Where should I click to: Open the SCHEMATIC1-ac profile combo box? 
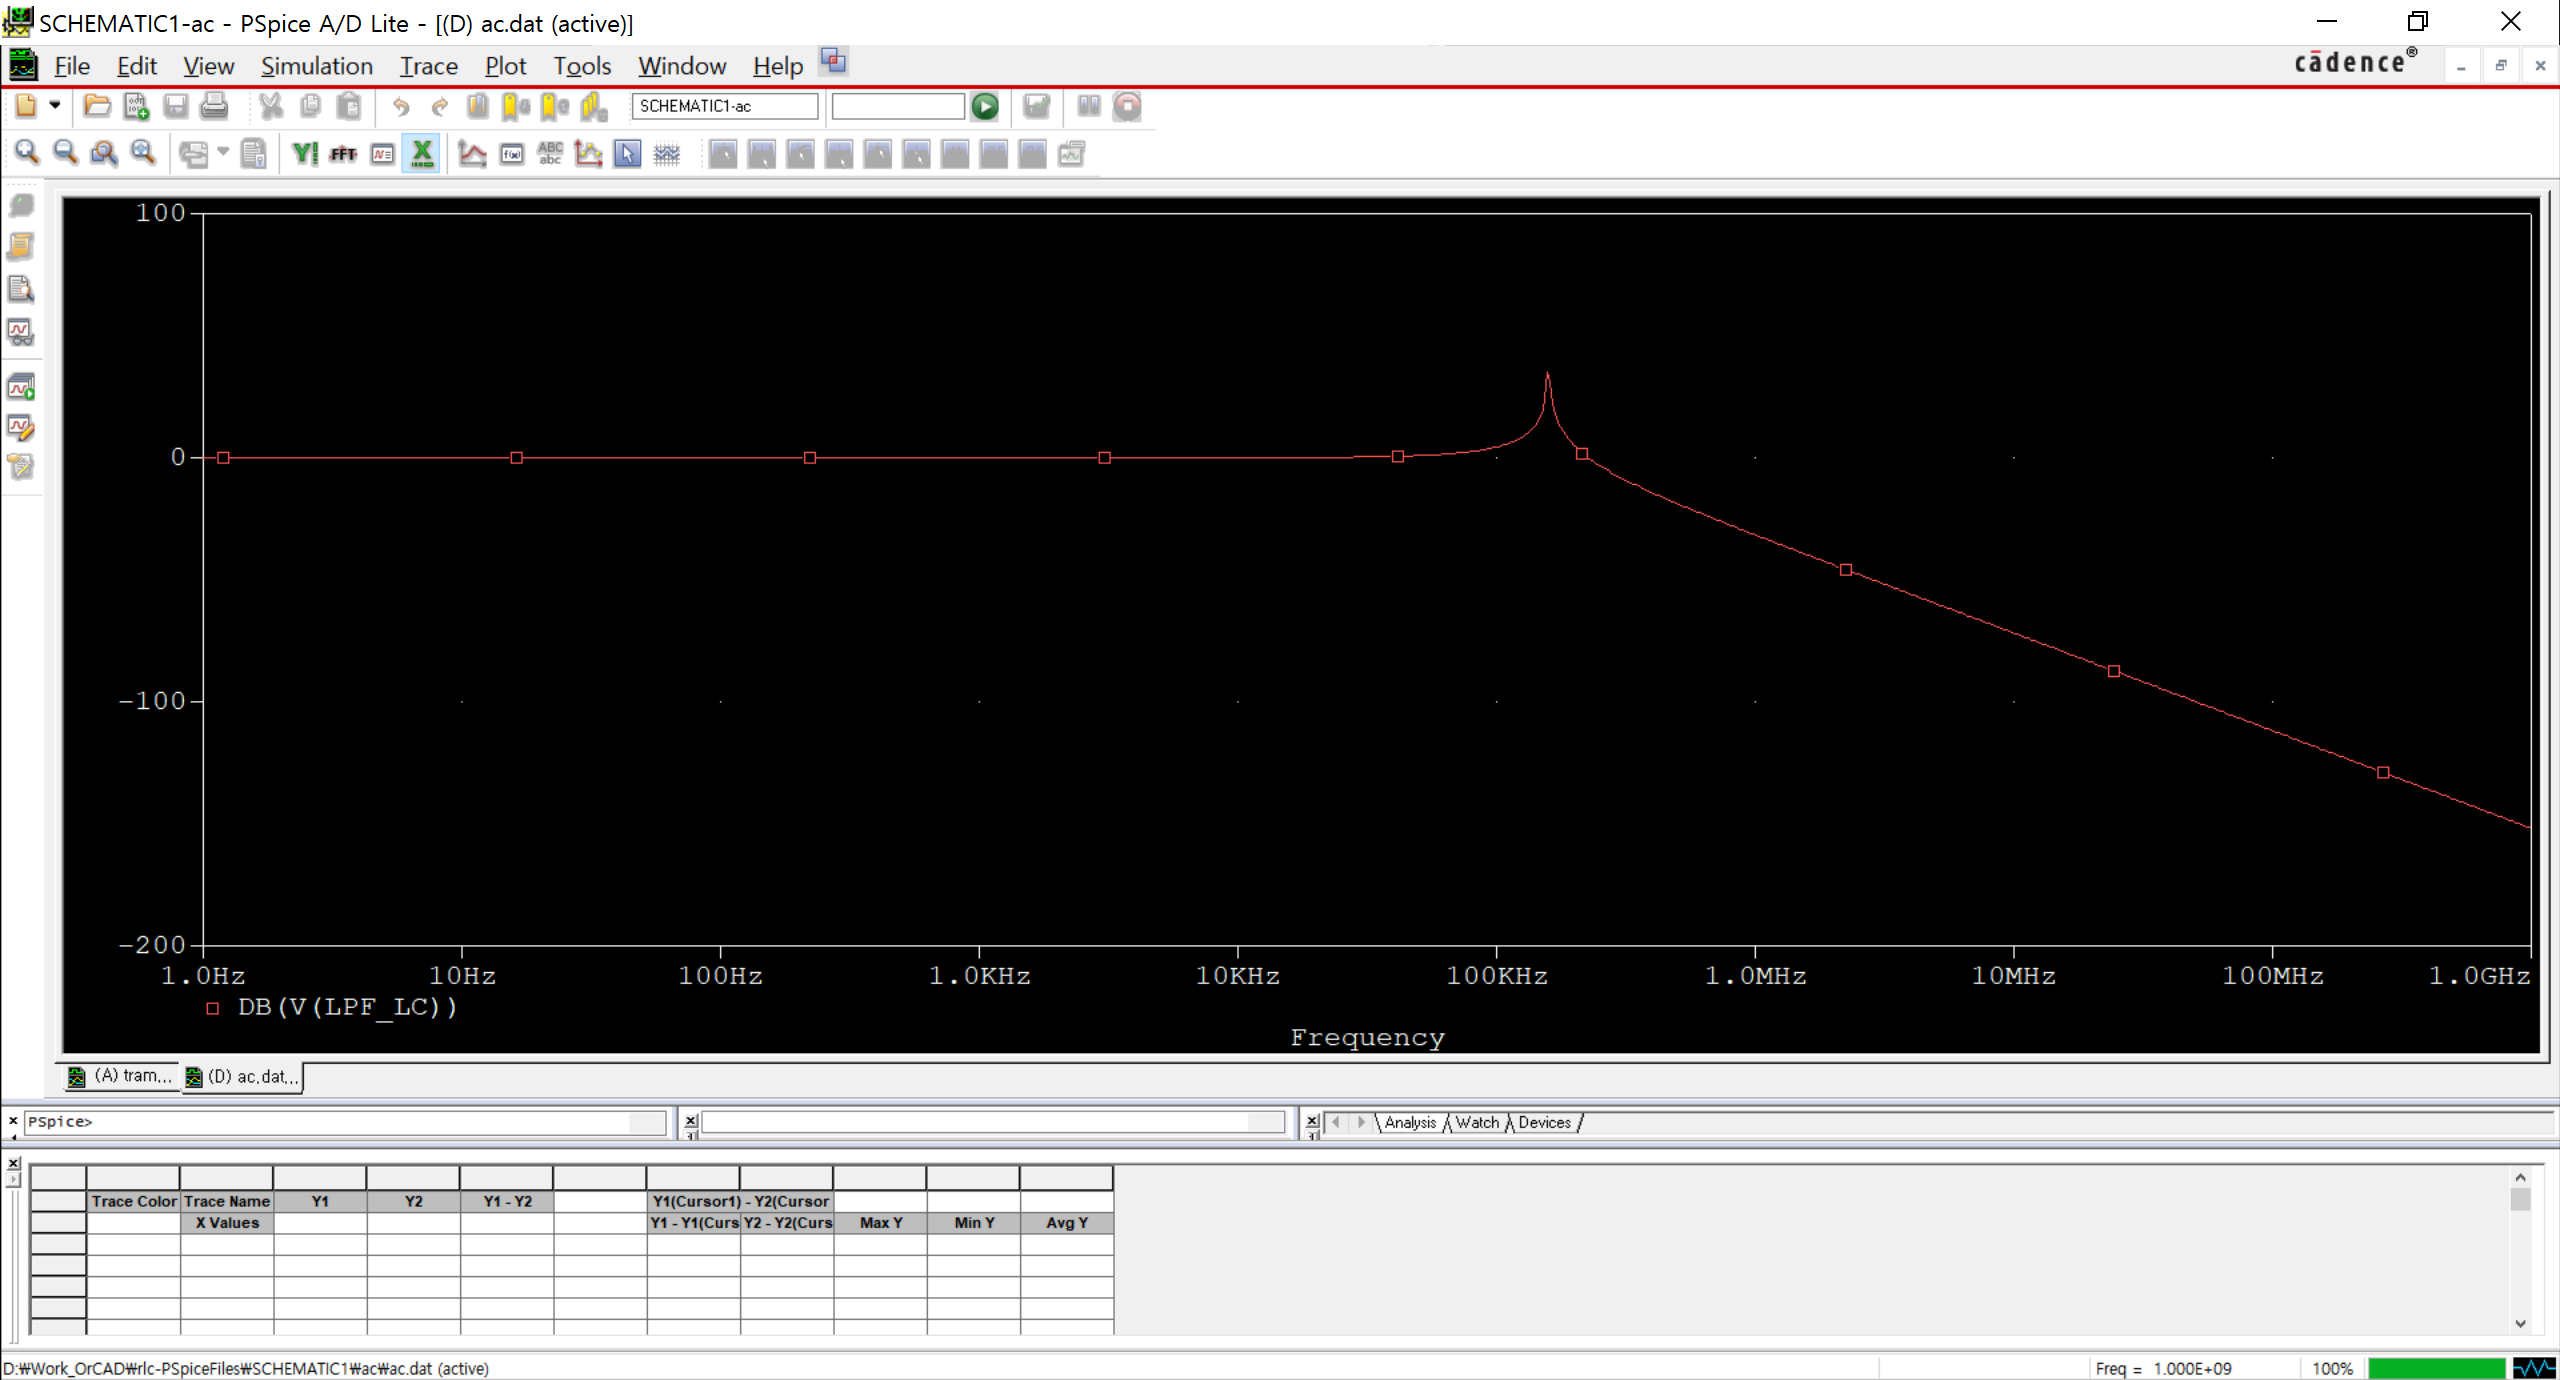(x=724, y=106)
